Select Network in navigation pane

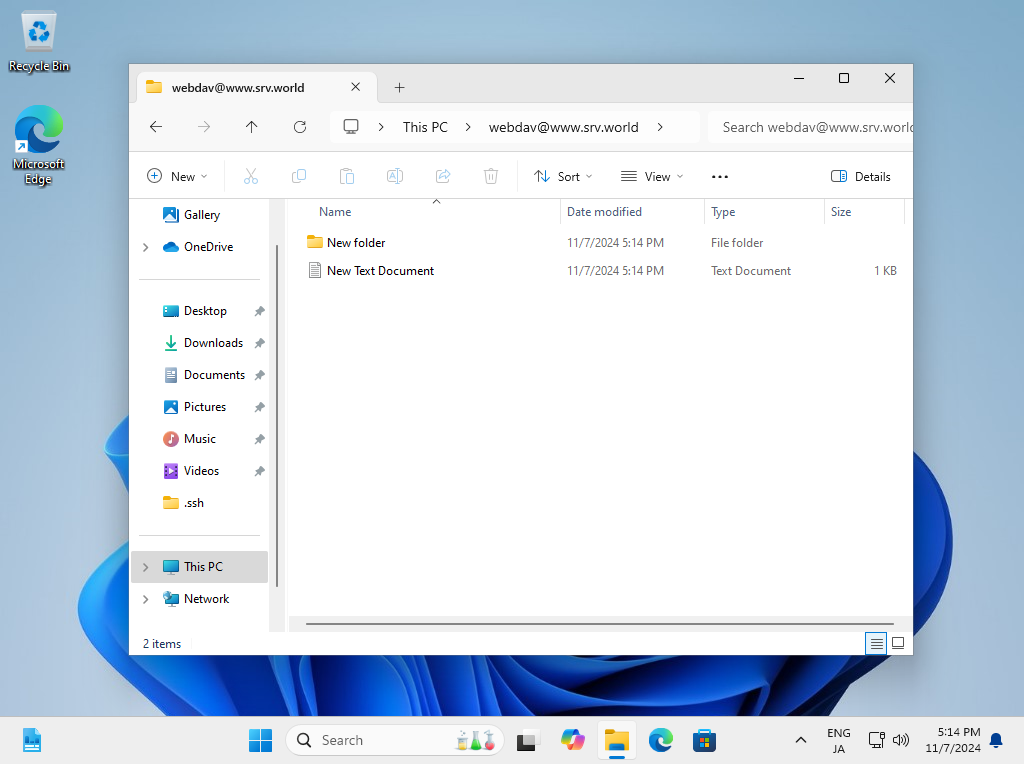(206, 599)
